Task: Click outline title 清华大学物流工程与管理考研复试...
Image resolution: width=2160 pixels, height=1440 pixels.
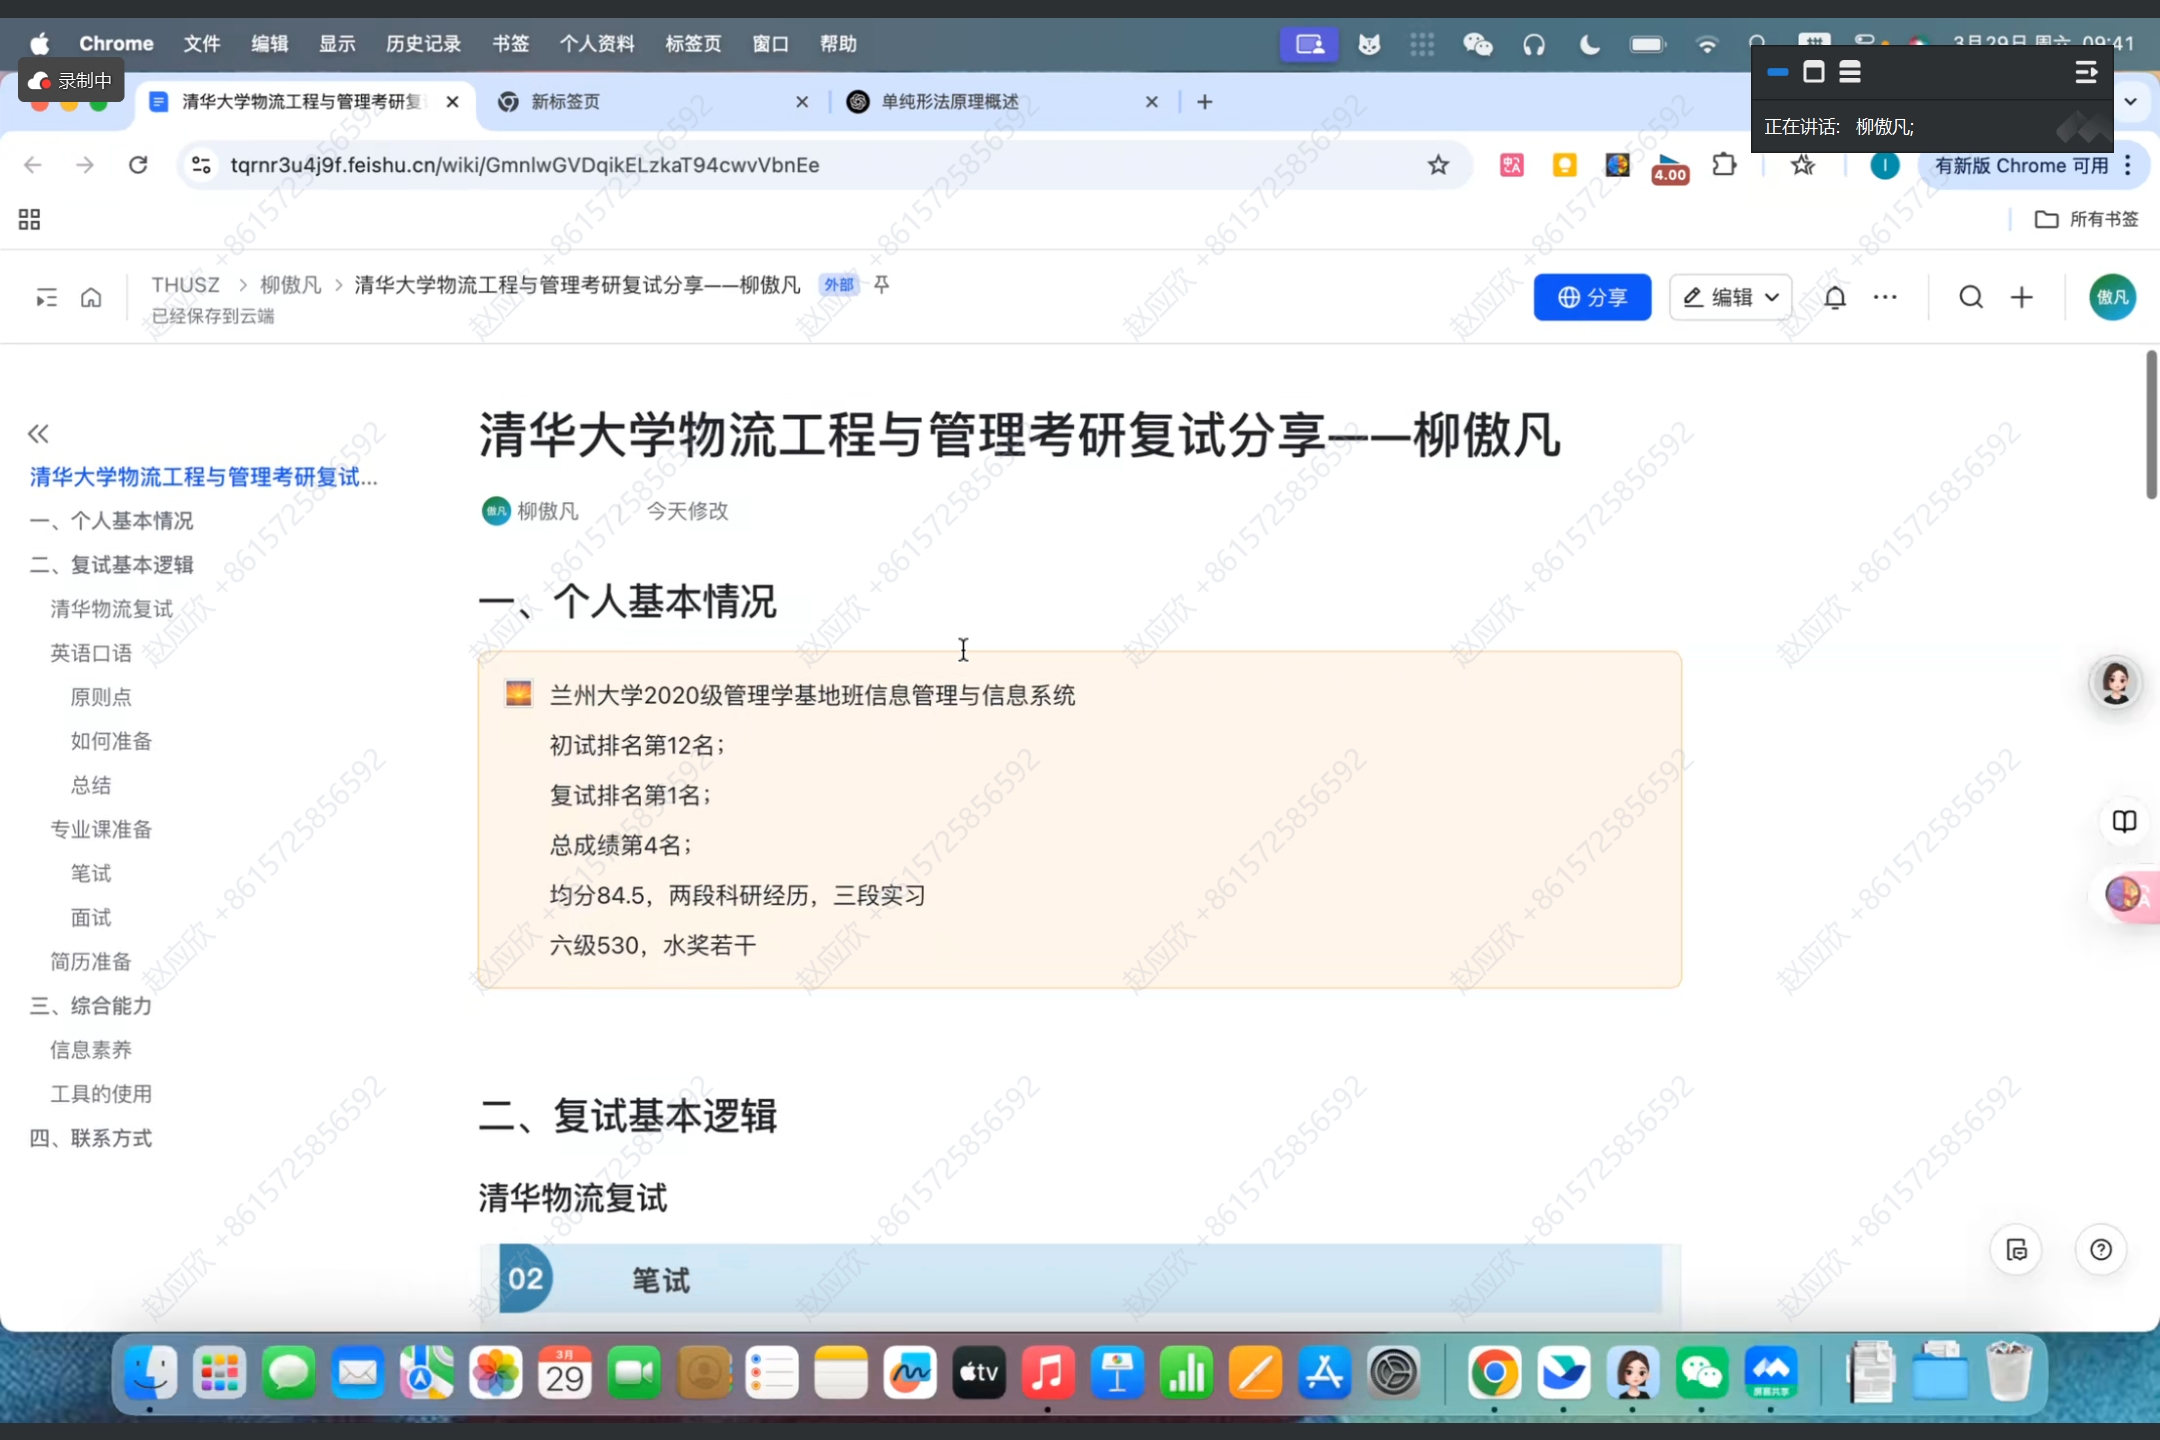Action: coord(203,477)
